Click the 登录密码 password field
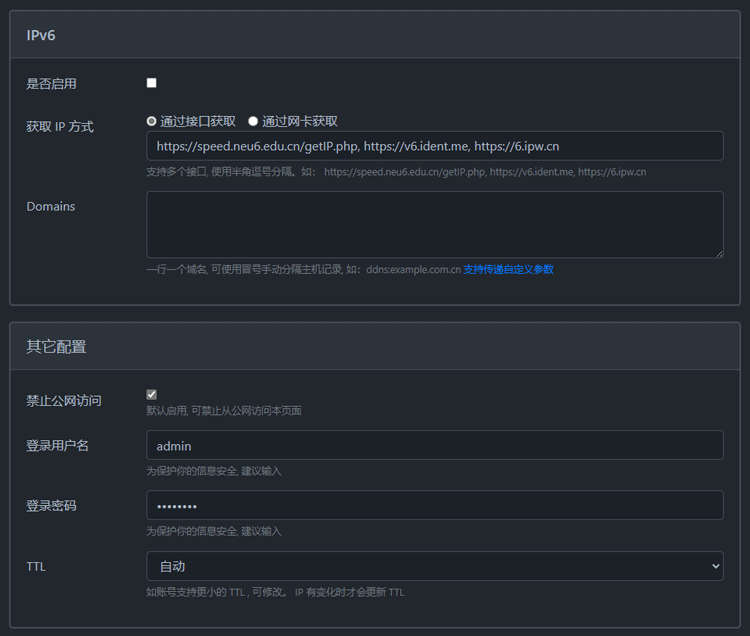This screenshot has width=750, height=636. (x=434, y=505)
